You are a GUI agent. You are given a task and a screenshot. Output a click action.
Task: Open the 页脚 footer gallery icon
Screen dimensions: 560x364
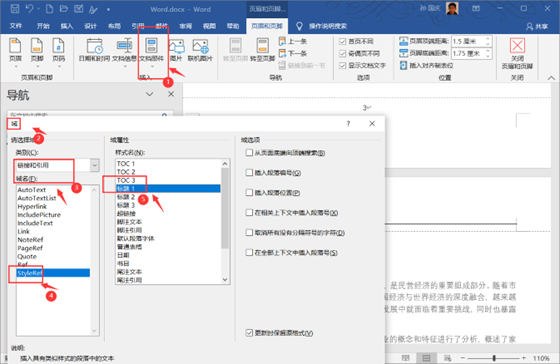point(37,46)
